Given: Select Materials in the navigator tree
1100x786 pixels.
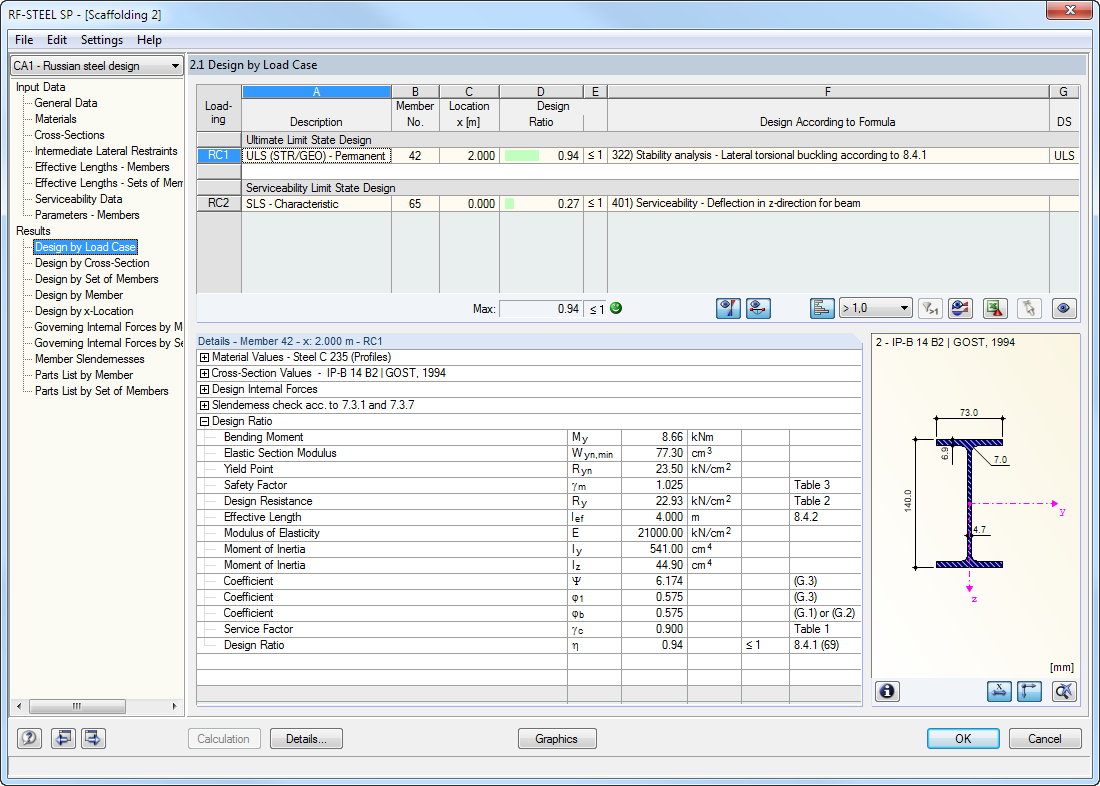Looking at the screenshot, I should (x=55, y=119).
